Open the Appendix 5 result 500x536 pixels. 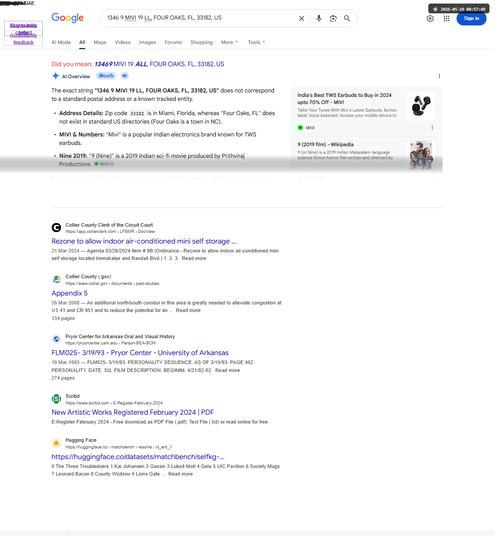tap(69, 293)
